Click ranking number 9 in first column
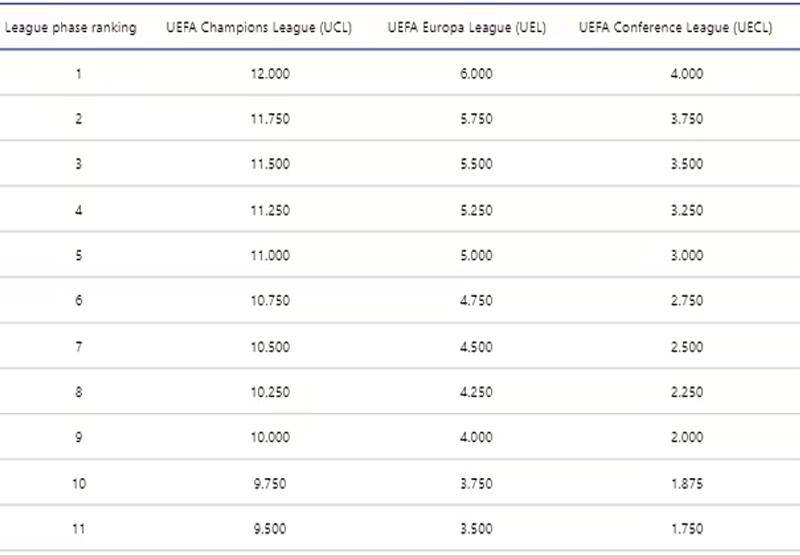 coord(79,437)
